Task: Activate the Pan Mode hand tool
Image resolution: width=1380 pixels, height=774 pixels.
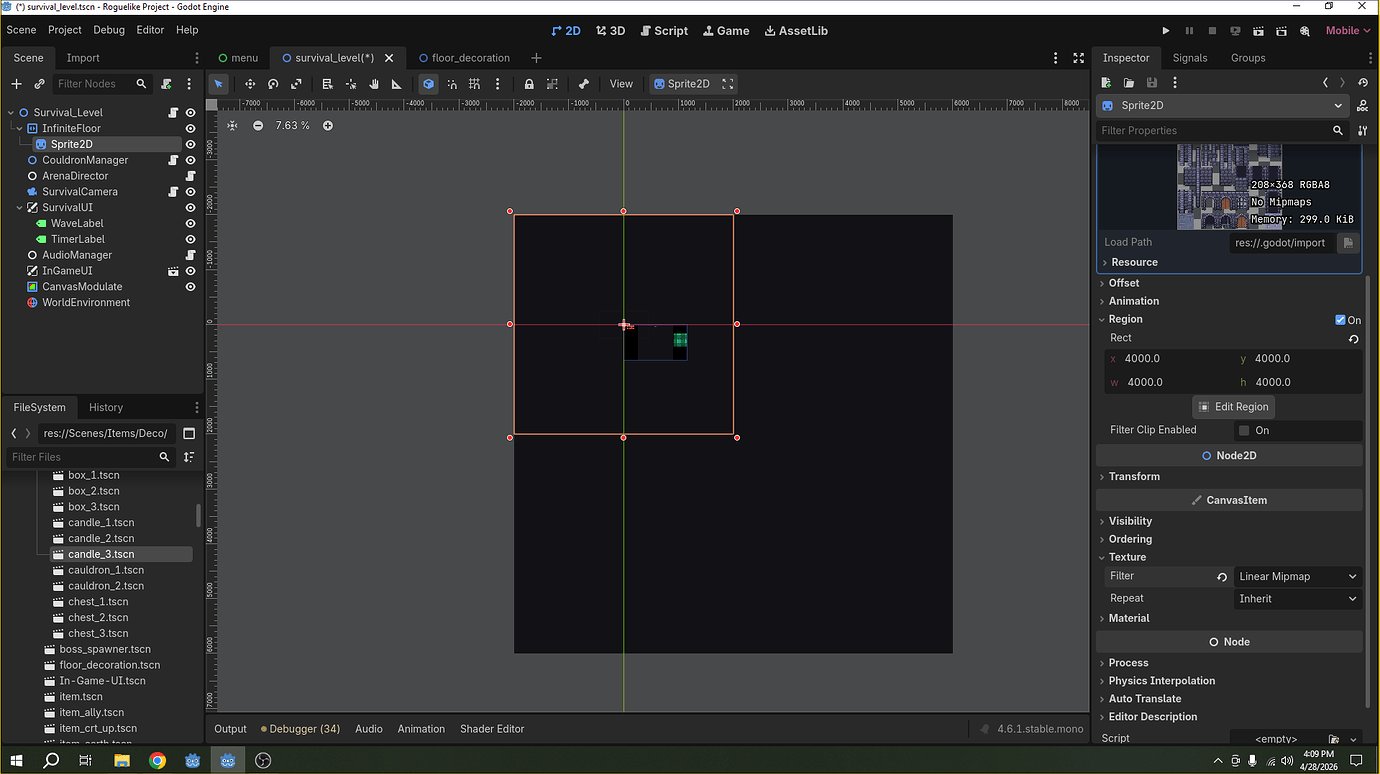Action: click(x=374, y=84)
